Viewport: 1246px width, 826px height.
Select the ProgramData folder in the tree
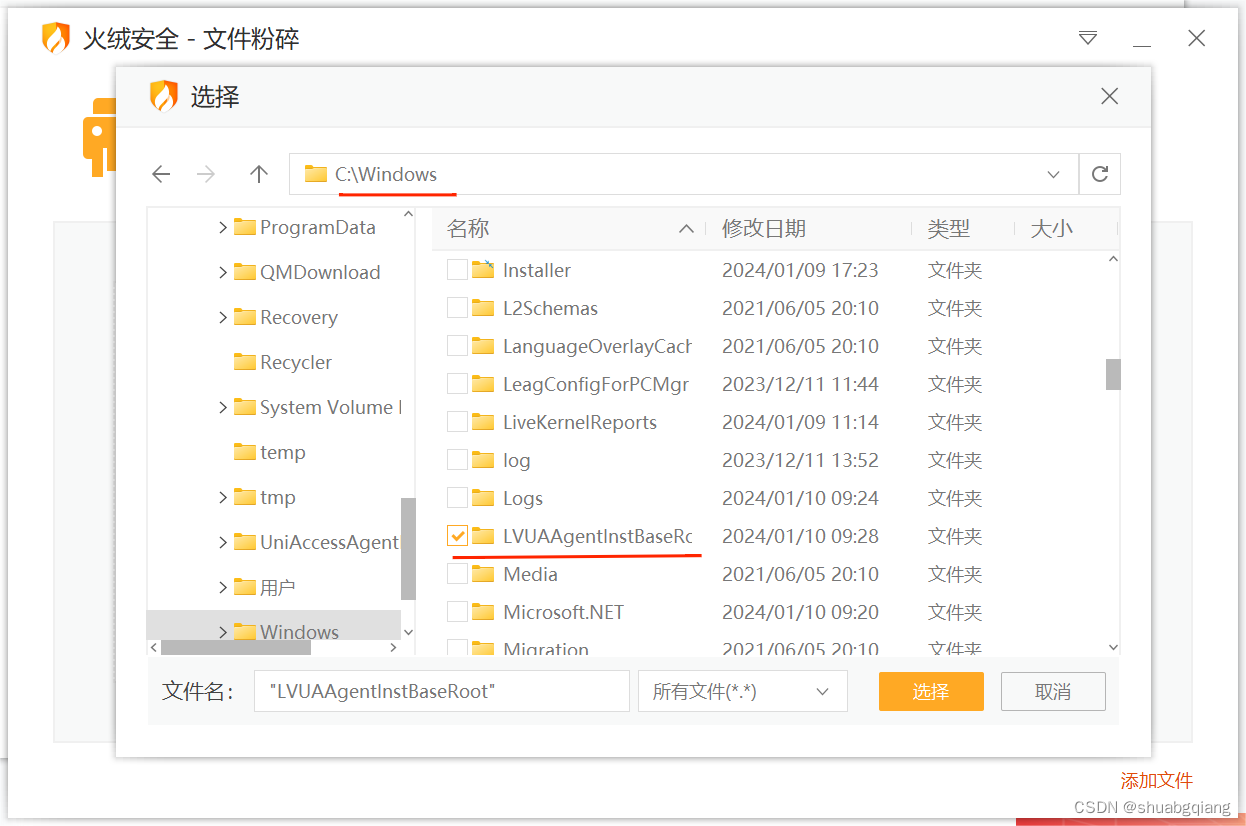[x=317, y=227]
